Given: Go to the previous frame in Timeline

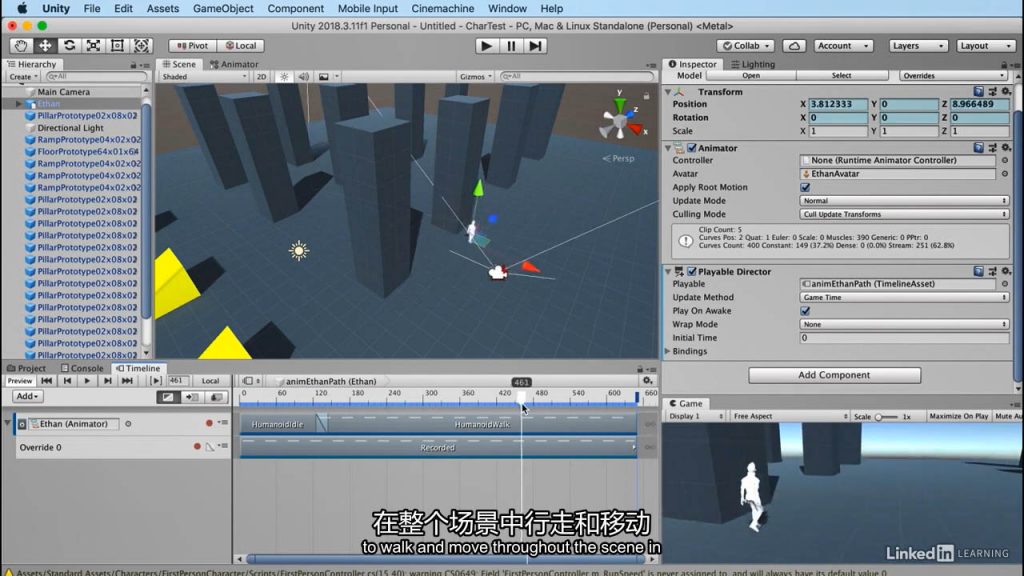Looking at the screenshot, I should point(67,381).
